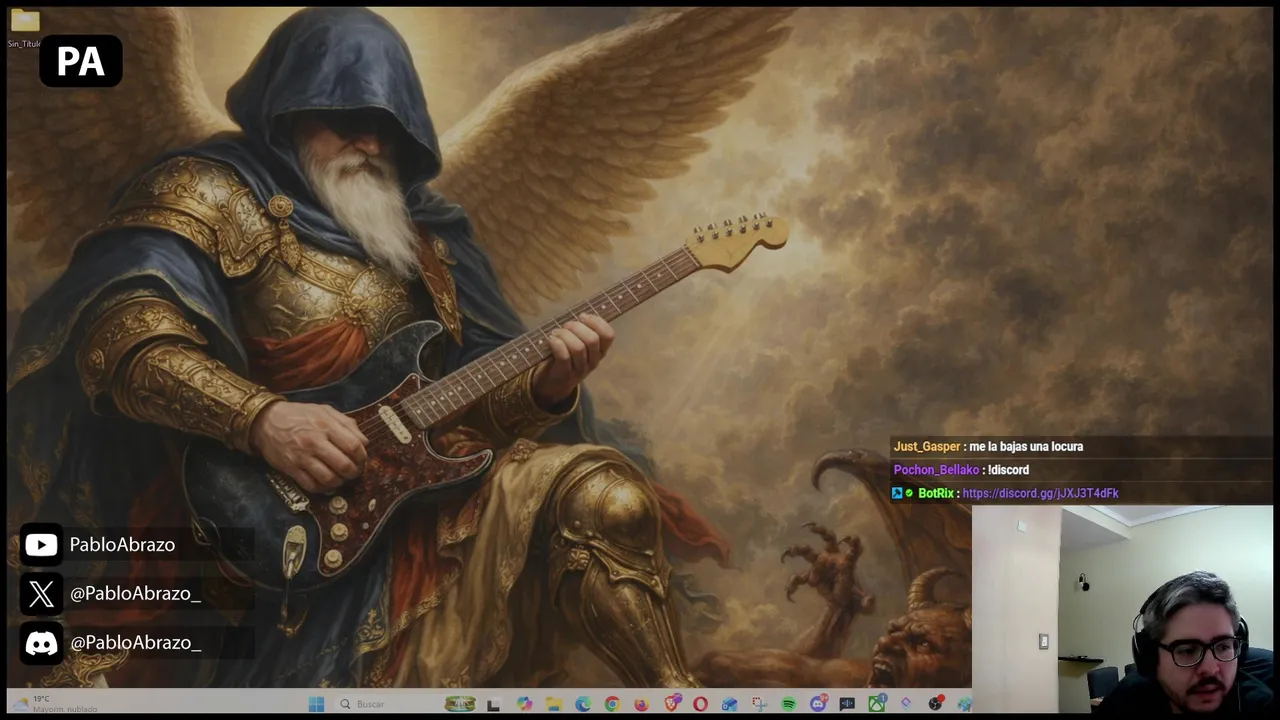Click the BotRix username in chat

(x=935, y=493)
